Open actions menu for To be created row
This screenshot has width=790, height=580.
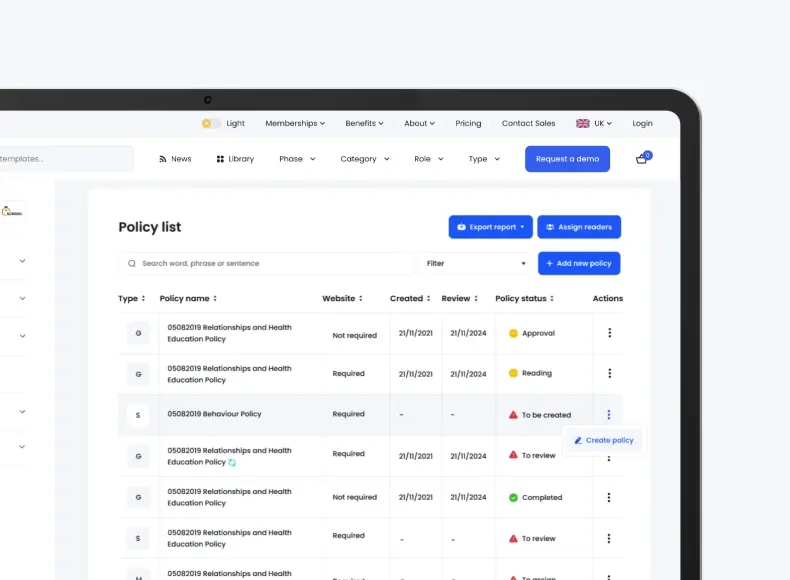coord(609,414)
